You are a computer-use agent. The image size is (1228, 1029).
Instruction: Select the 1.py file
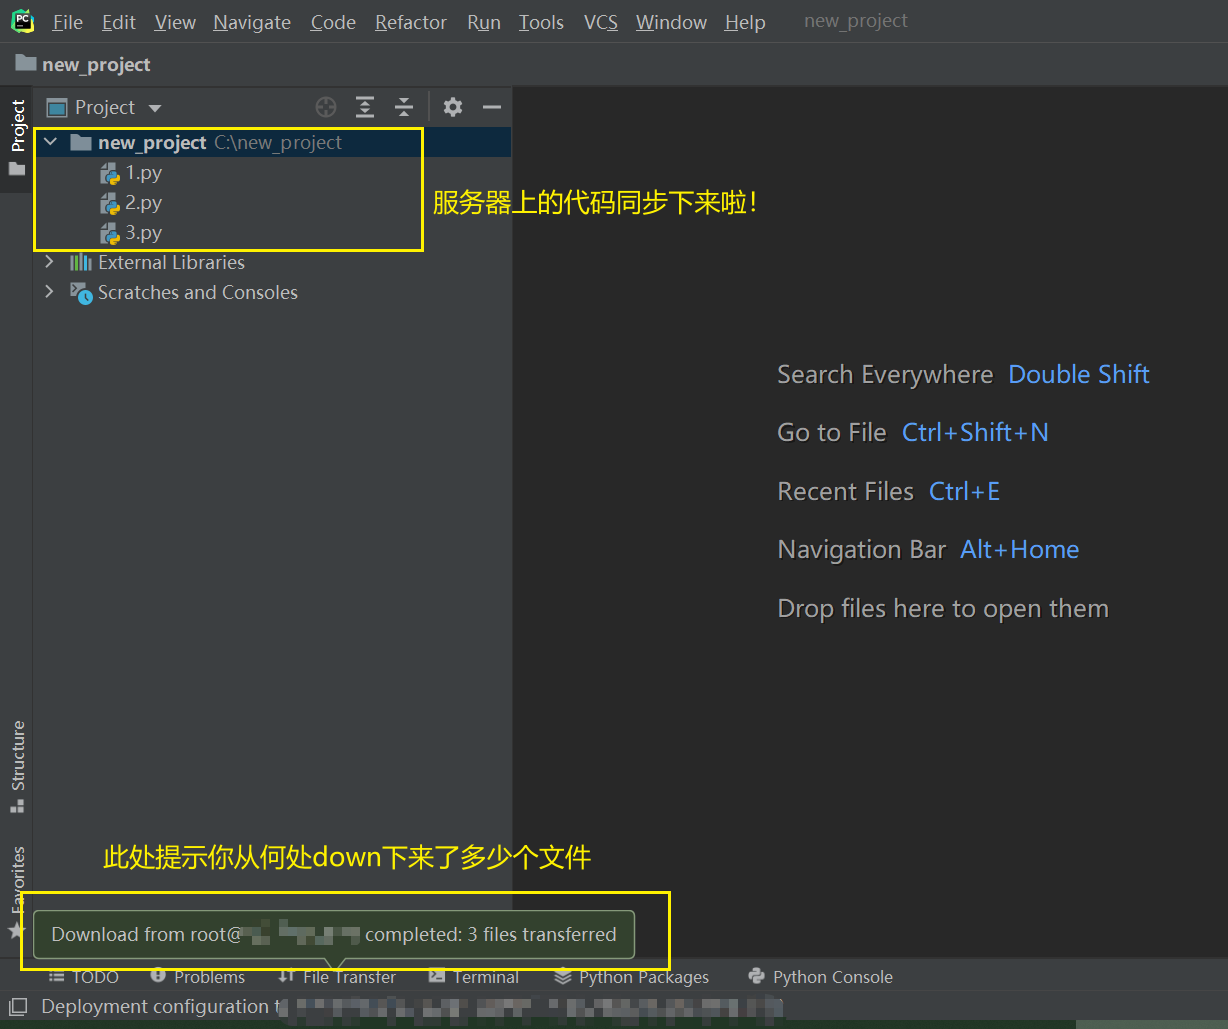click(143, 173)
